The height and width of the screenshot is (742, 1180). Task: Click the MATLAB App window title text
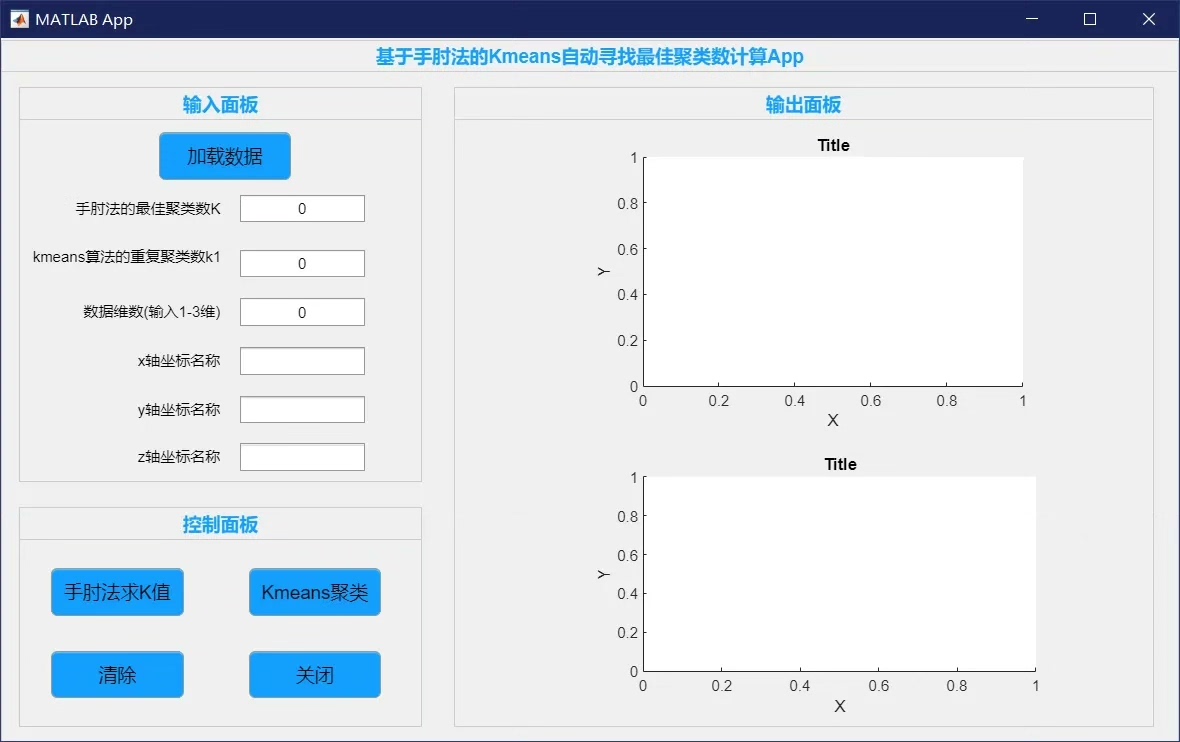[x=84, y=20]
